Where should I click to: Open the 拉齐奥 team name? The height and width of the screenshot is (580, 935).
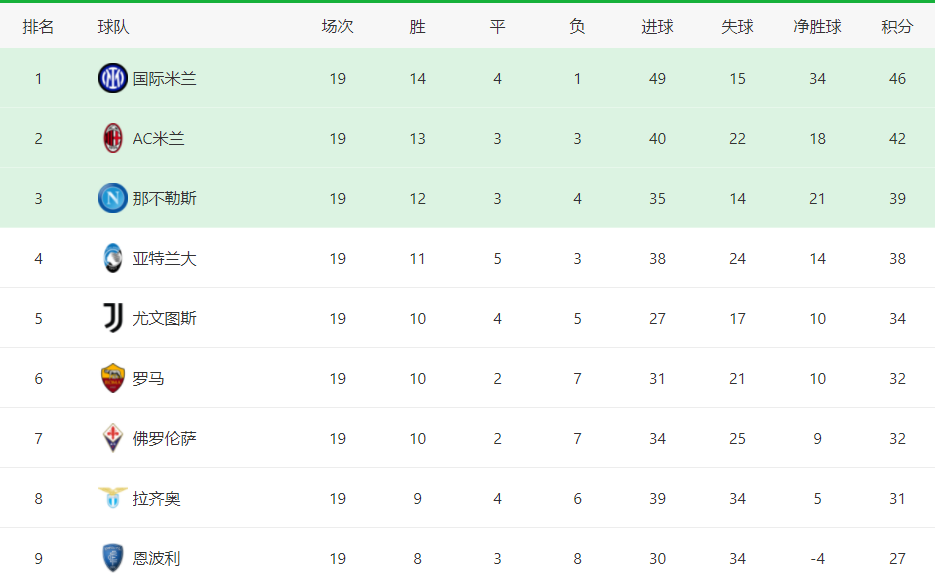156,498
